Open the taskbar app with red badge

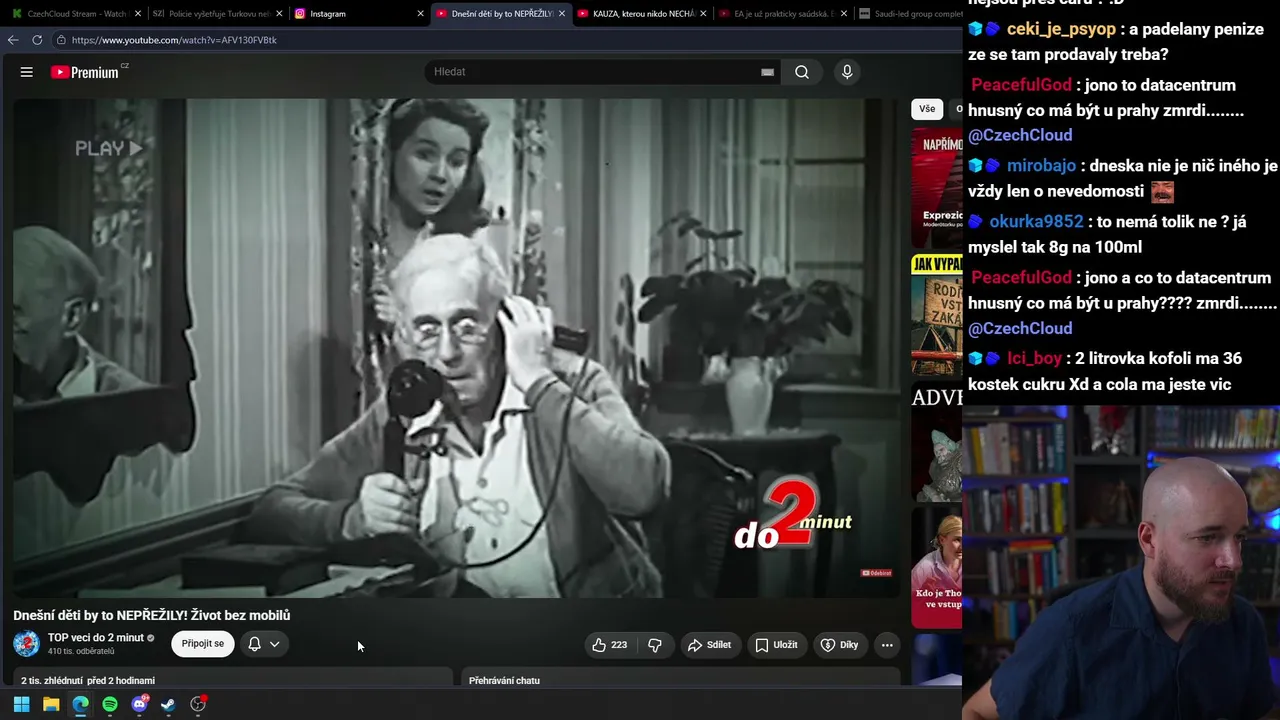tap(198, 704)
